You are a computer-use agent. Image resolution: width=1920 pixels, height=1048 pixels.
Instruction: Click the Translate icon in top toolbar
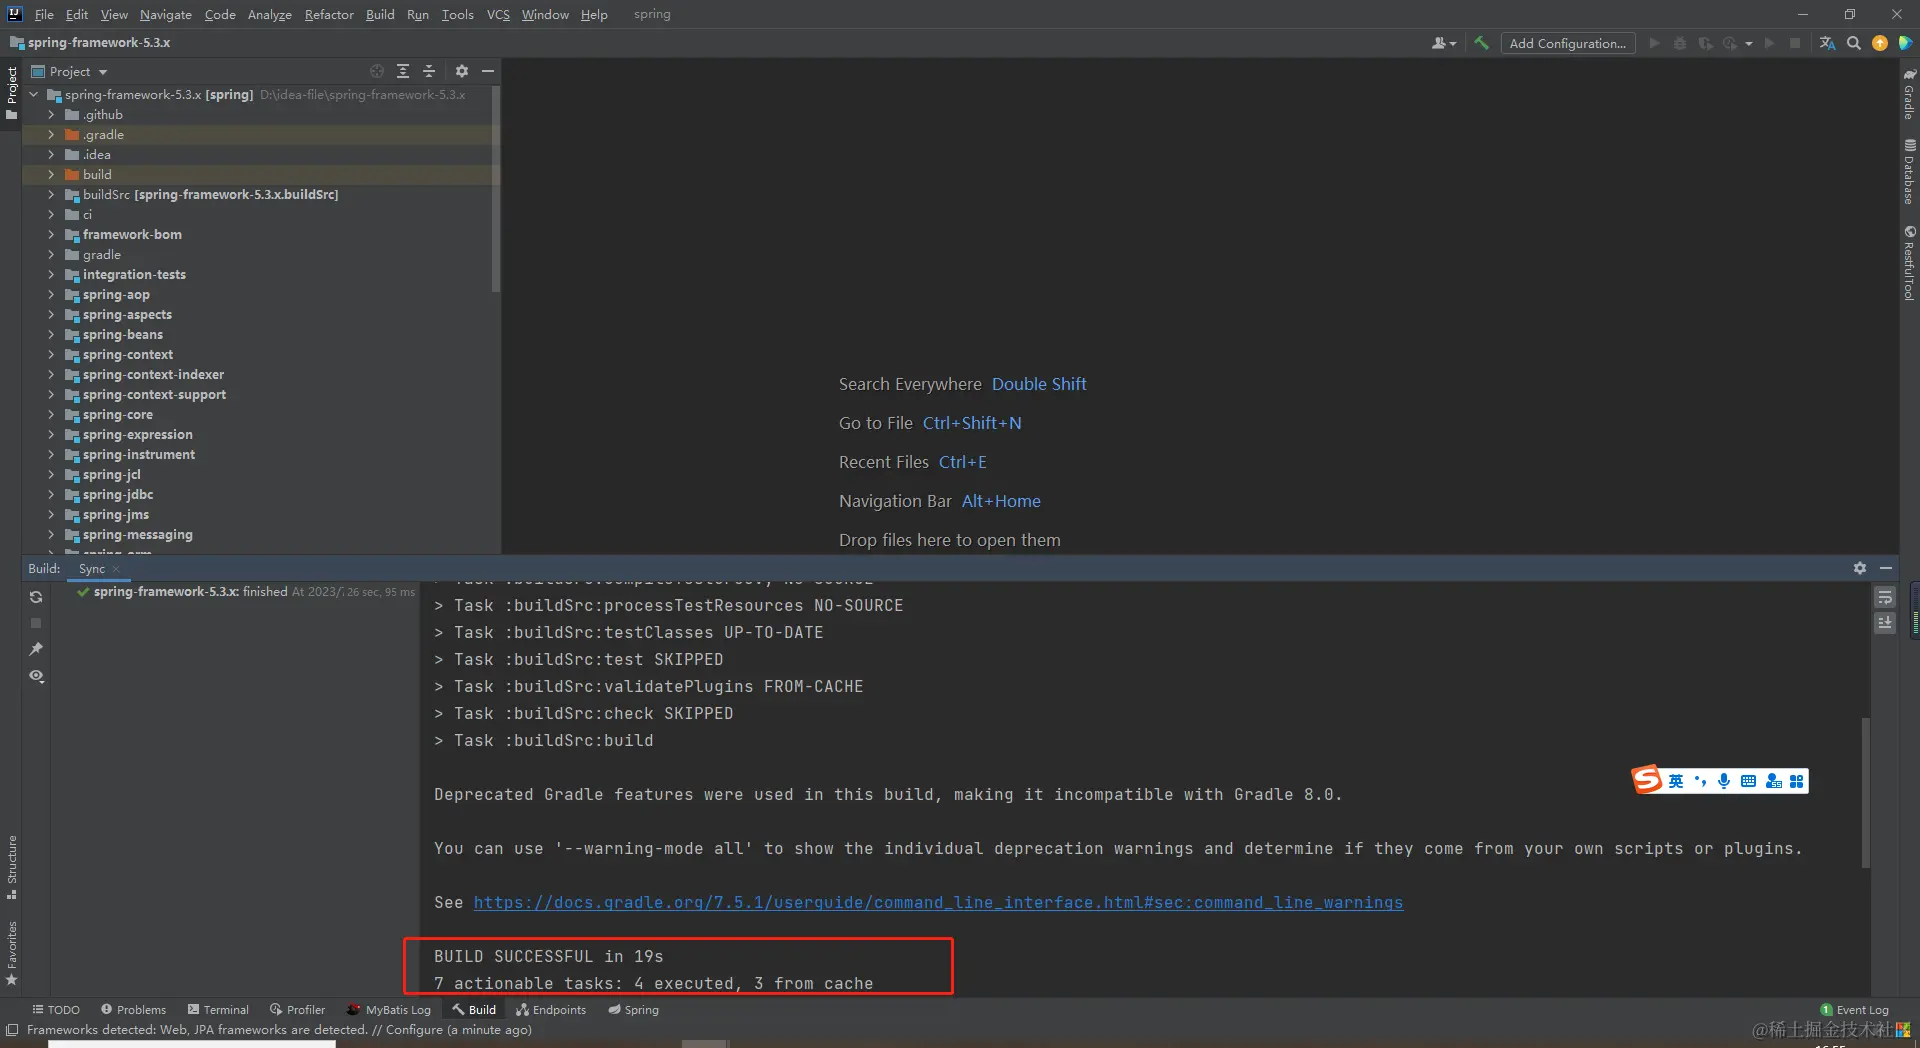click(x=1827, y=43)
